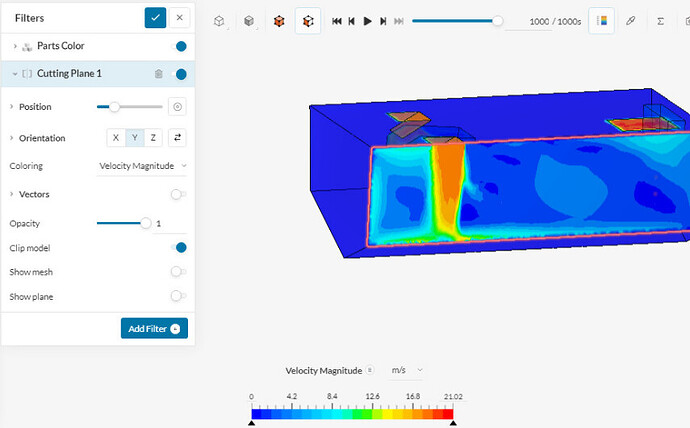Click the pick position target icon

[x=177, y=107]
